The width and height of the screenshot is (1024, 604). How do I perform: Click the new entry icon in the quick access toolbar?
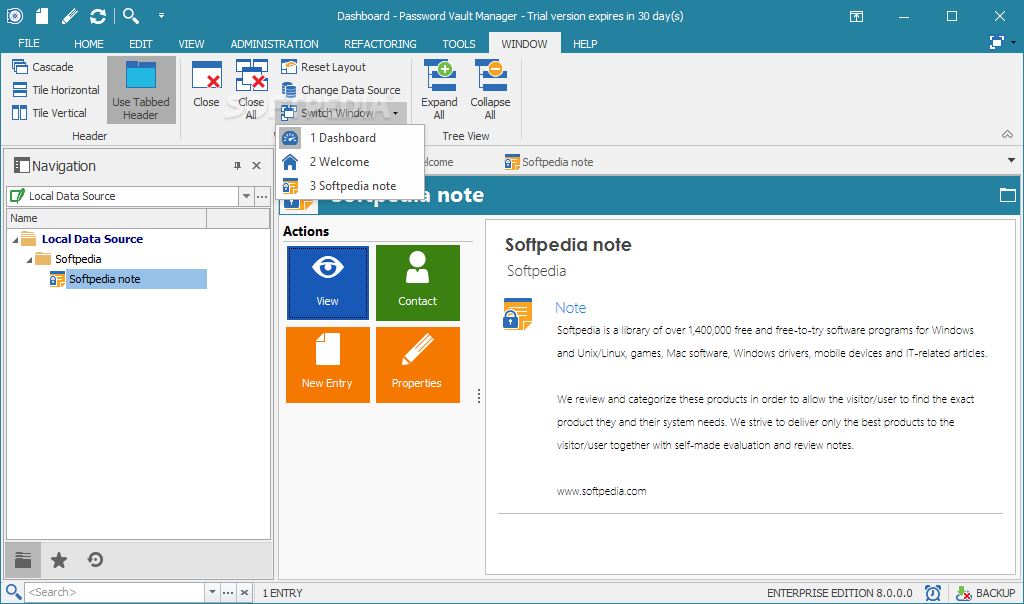[x=42, y=16]
